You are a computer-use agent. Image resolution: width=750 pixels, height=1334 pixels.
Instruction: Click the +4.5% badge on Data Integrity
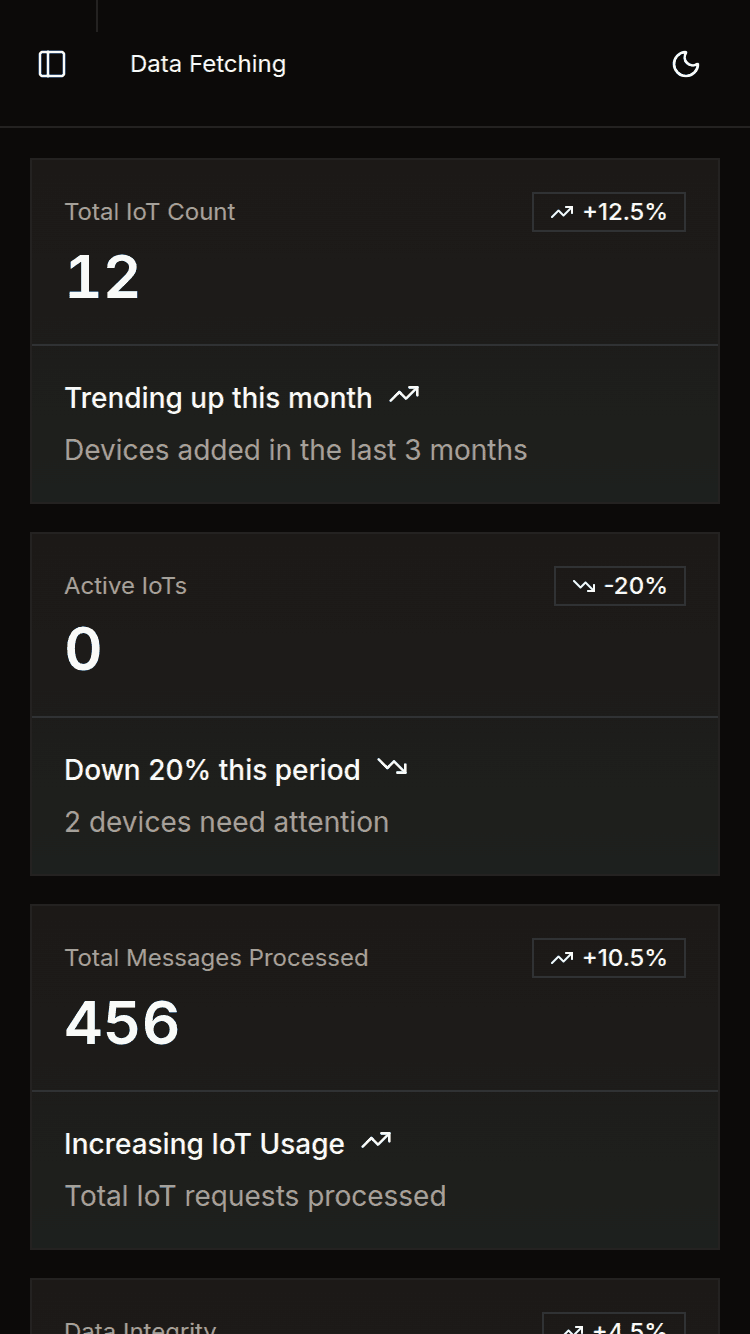pyautogui.click(x=614, y=1326)
